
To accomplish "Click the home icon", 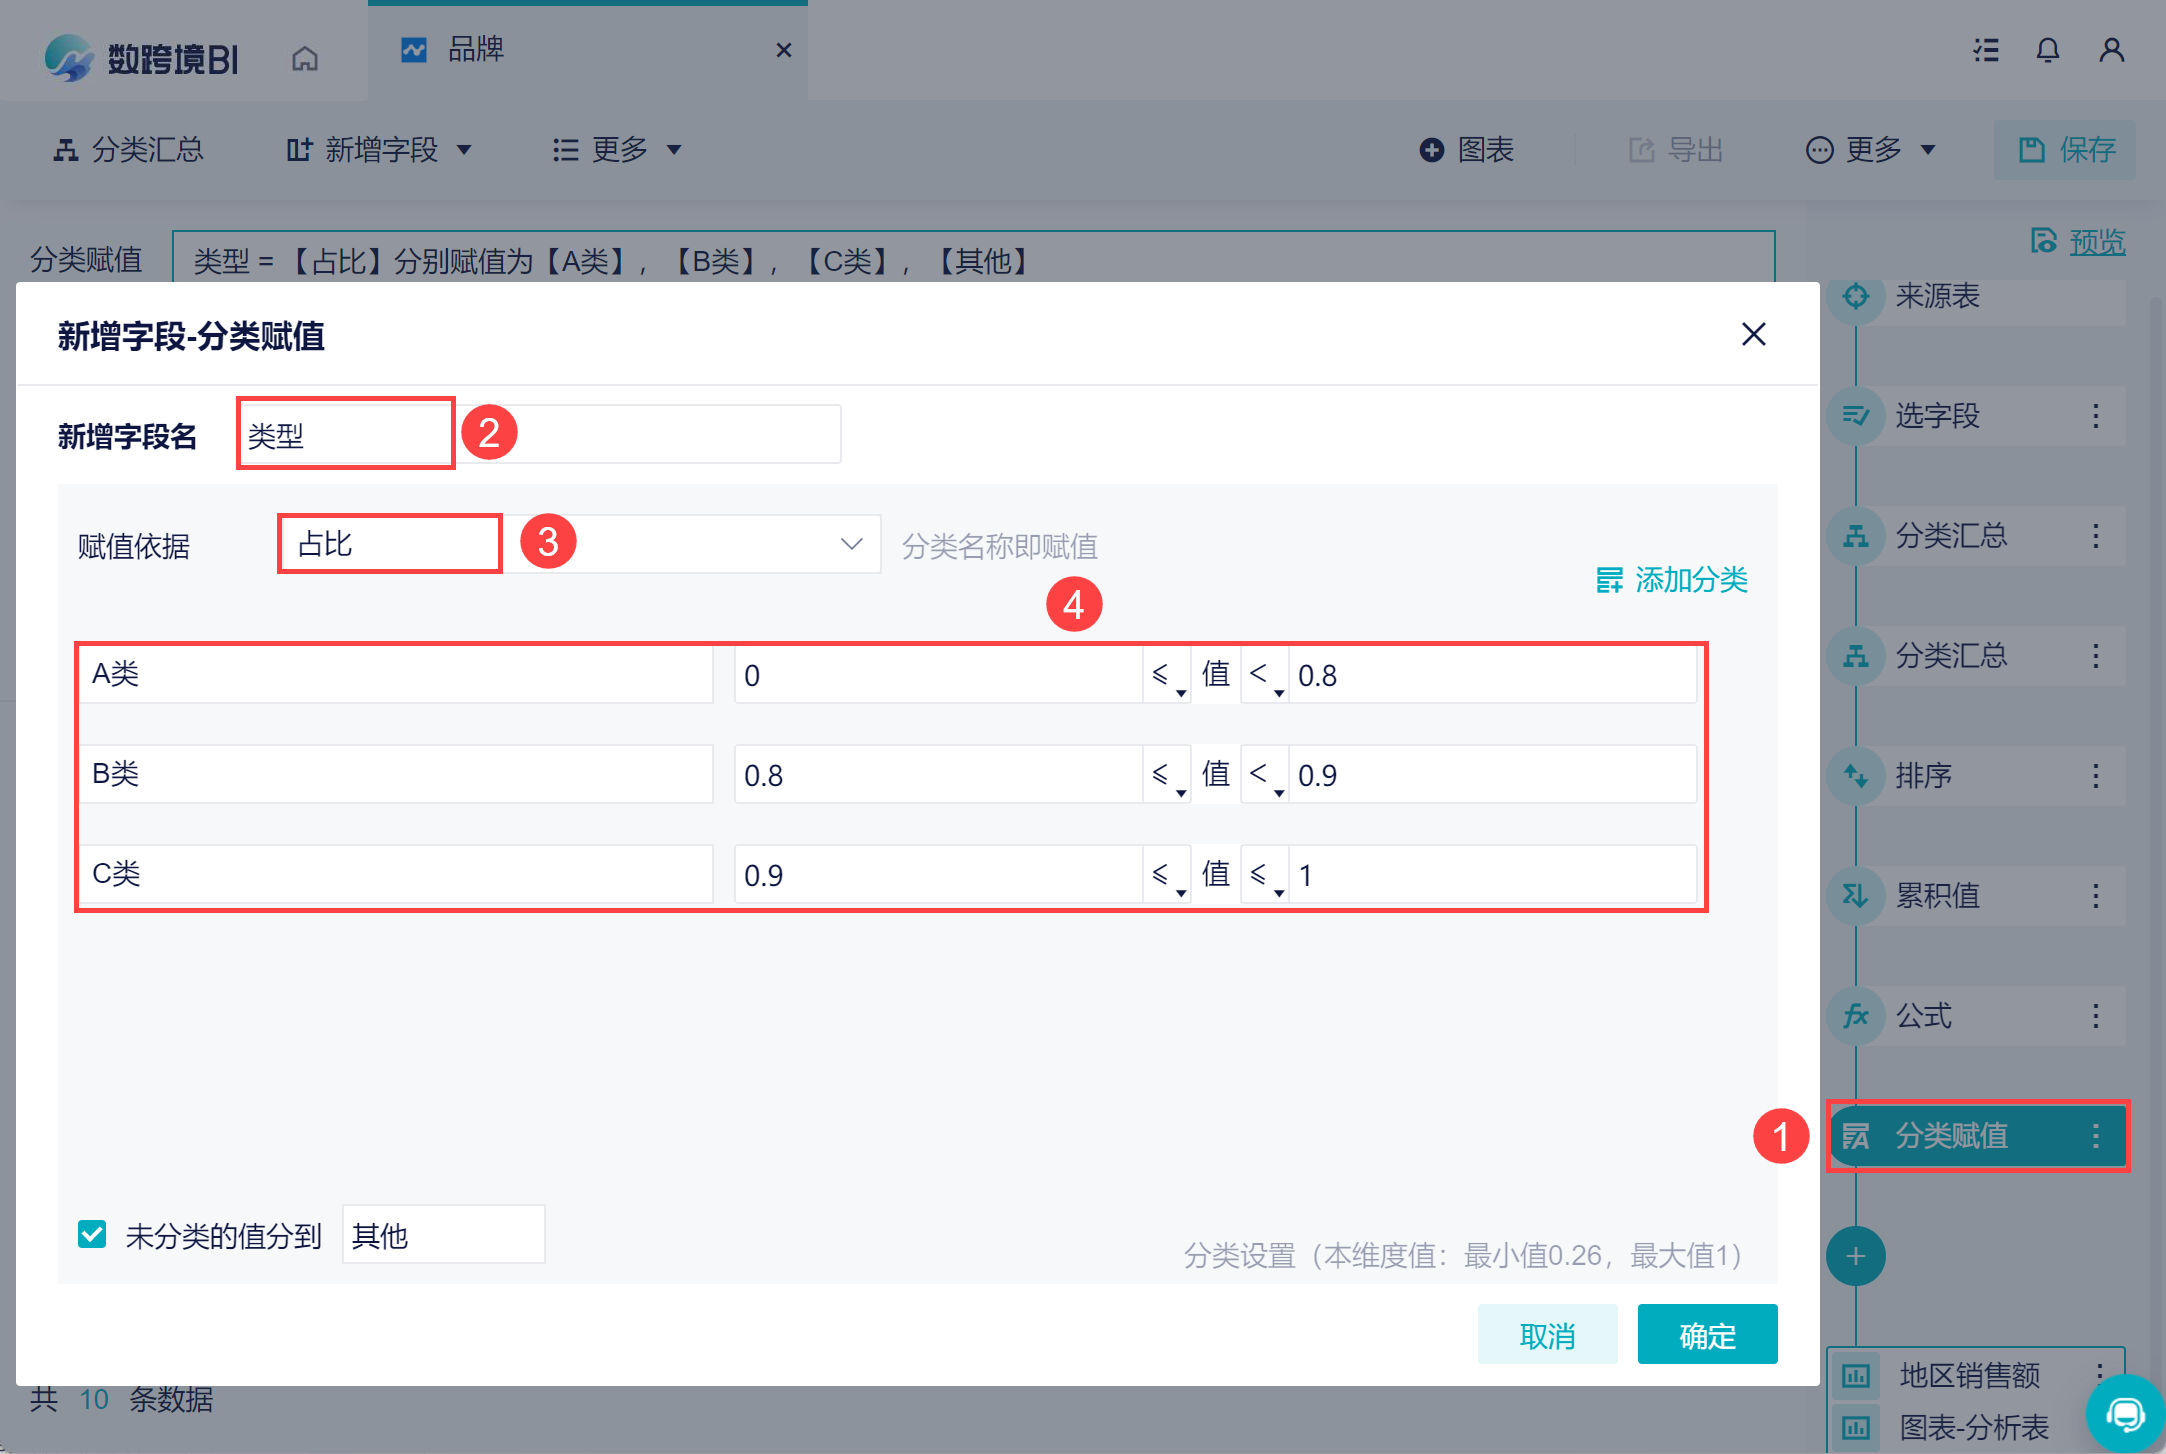I will [x=305, y=60].
